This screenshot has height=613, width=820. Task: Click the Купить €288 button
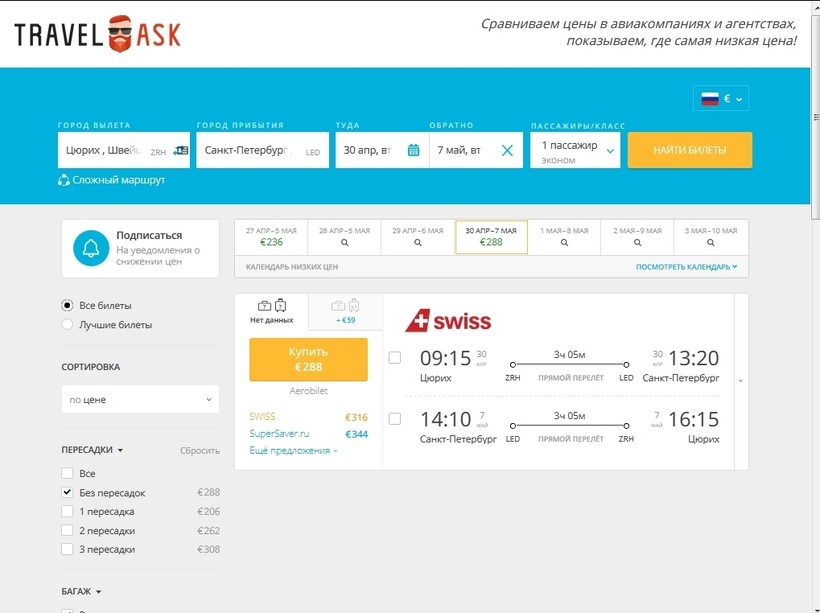point(308,360)
